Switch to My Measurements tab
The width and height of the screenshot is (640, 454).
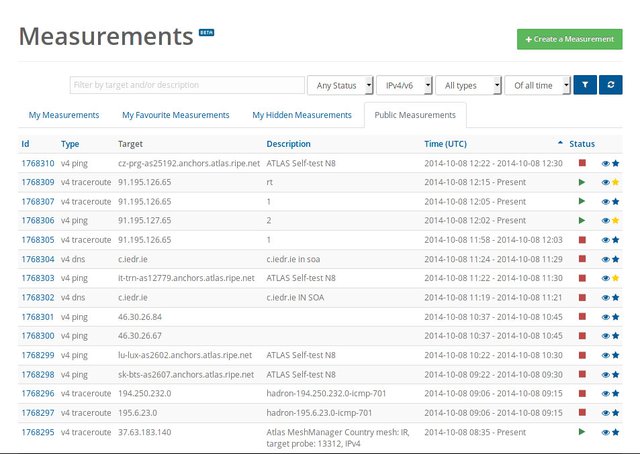click(64, 115)
